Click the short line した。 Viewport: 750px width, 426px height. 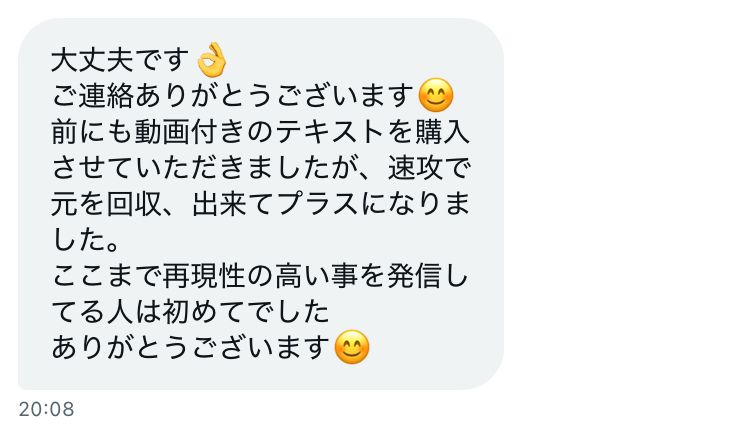pos(86,240)
